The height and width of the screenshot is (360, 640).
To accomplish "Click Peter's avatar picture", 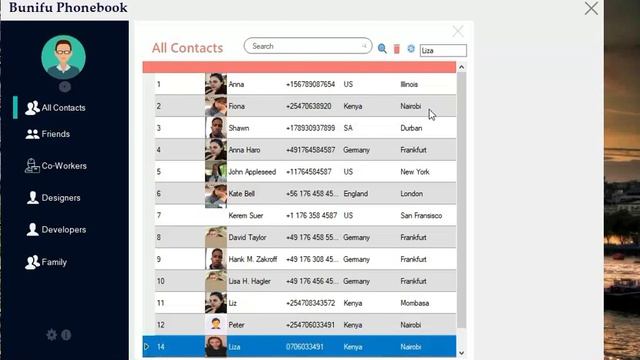I will (216, 325).
